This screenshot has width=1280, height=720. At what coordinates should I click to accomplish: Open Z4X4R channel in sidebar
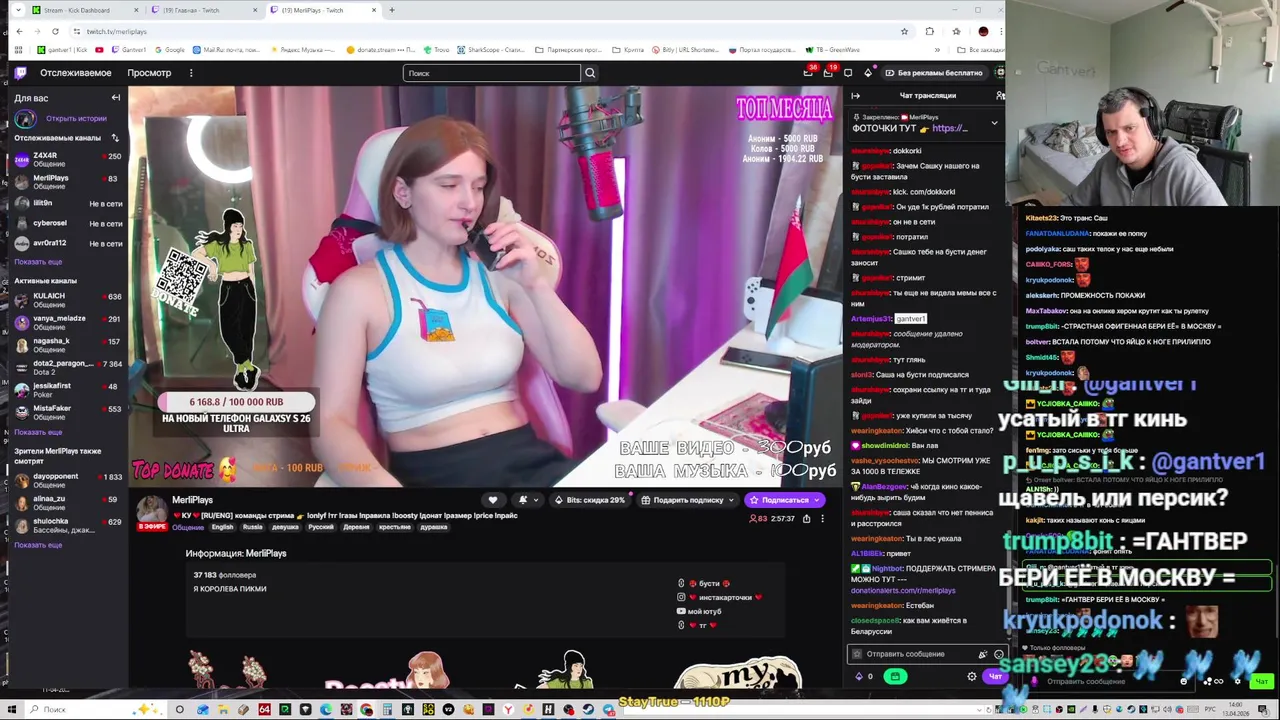tap(66, 160)
